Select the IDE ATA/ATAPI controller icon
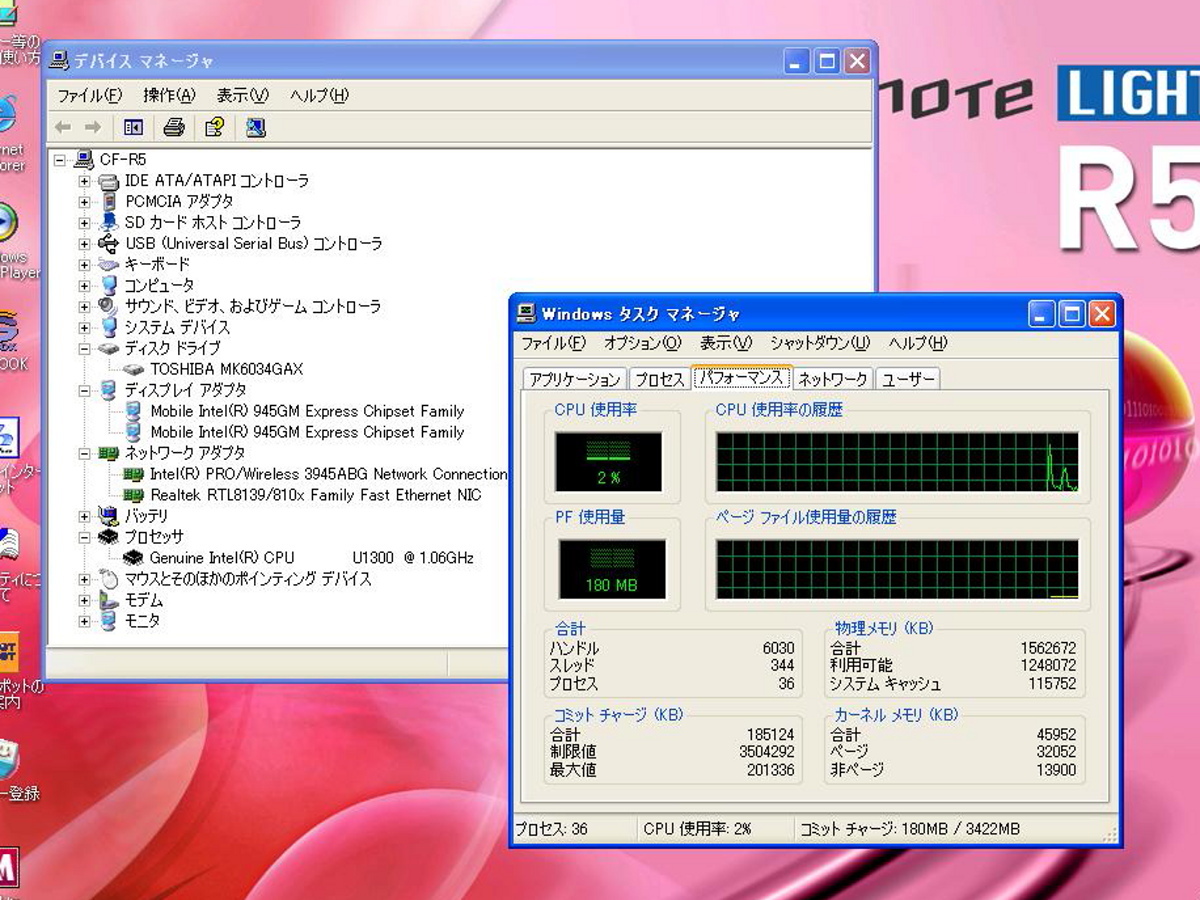The height and width of the screenshot is (900, 1200). [x=109, y=181]
